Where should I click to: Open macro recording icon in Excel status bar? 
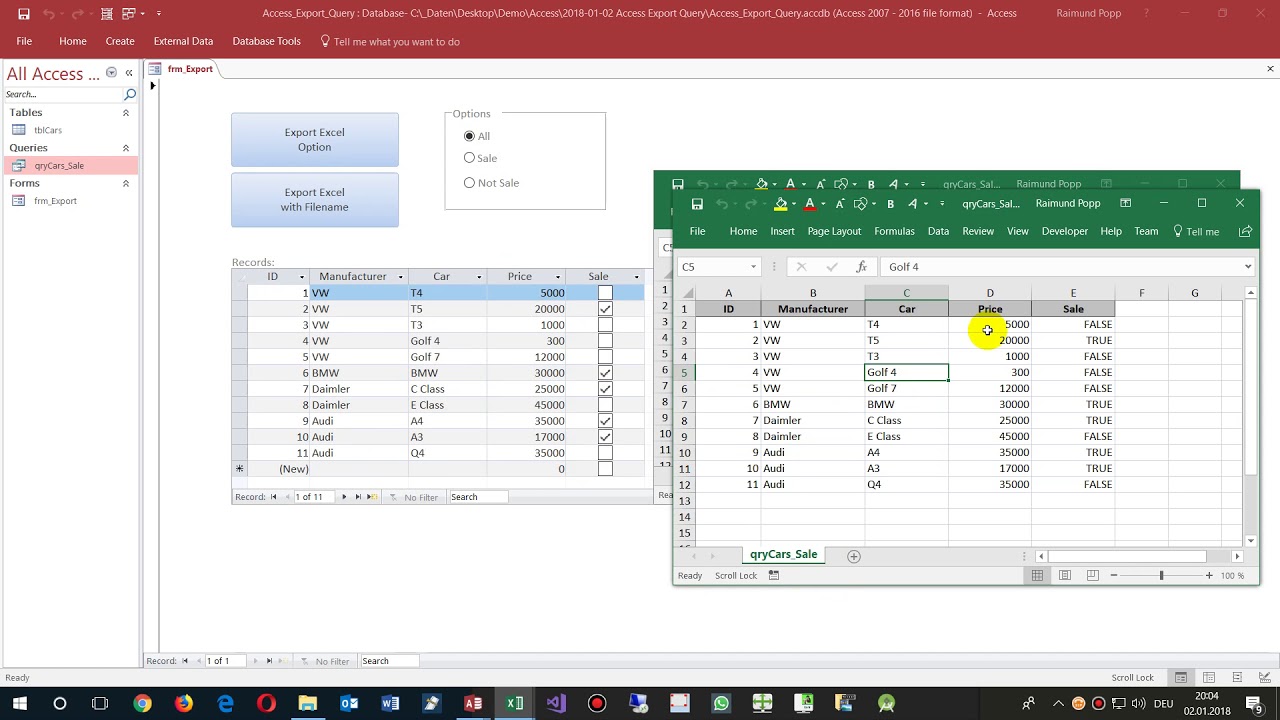(773, 575)
